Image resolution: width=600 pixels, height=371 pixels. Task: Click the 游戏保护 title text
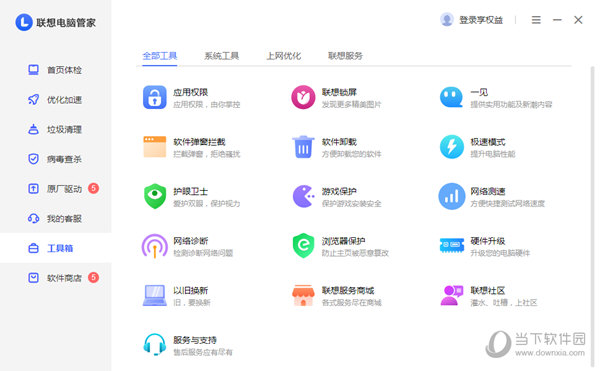coord(339,191)
